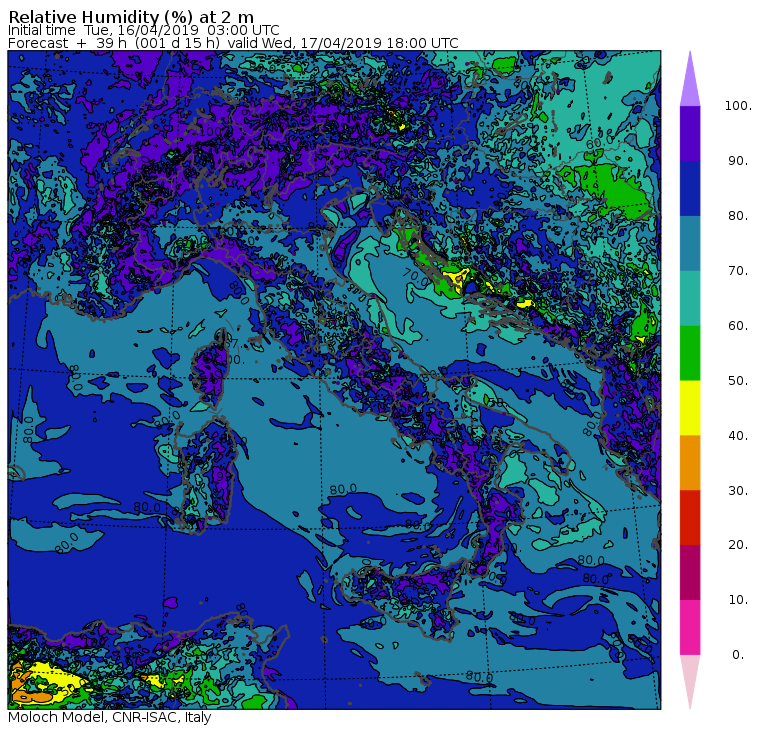Image resolution: width=760 pixels, height=731 pixels.
Task: Click the '70.0' contour label in the Adriatic
Action: (415, 278)
